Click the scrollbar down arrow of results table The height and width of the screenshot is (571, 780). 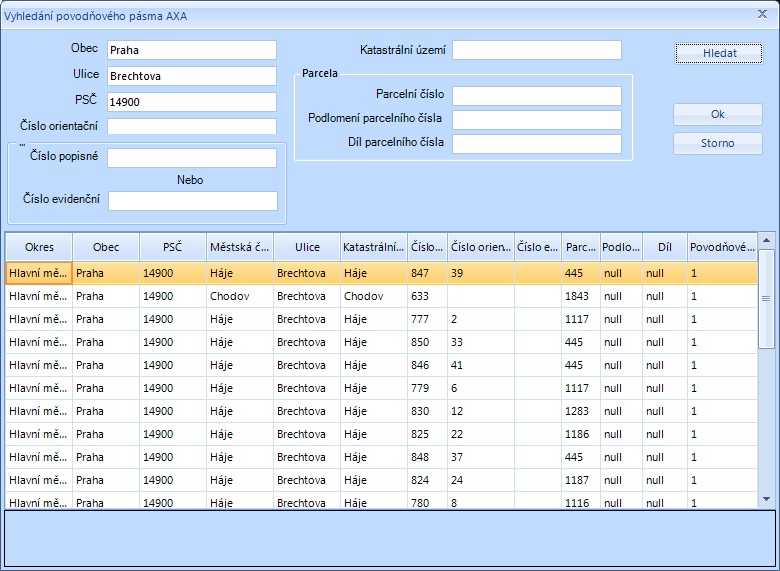click(x=766, y=499)
